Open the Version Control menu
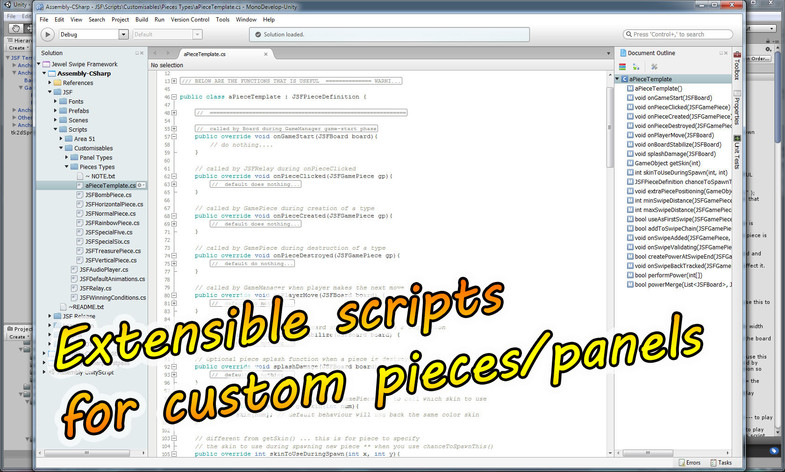This screenshot has height=472, width=785. click(x=190, y=20)
